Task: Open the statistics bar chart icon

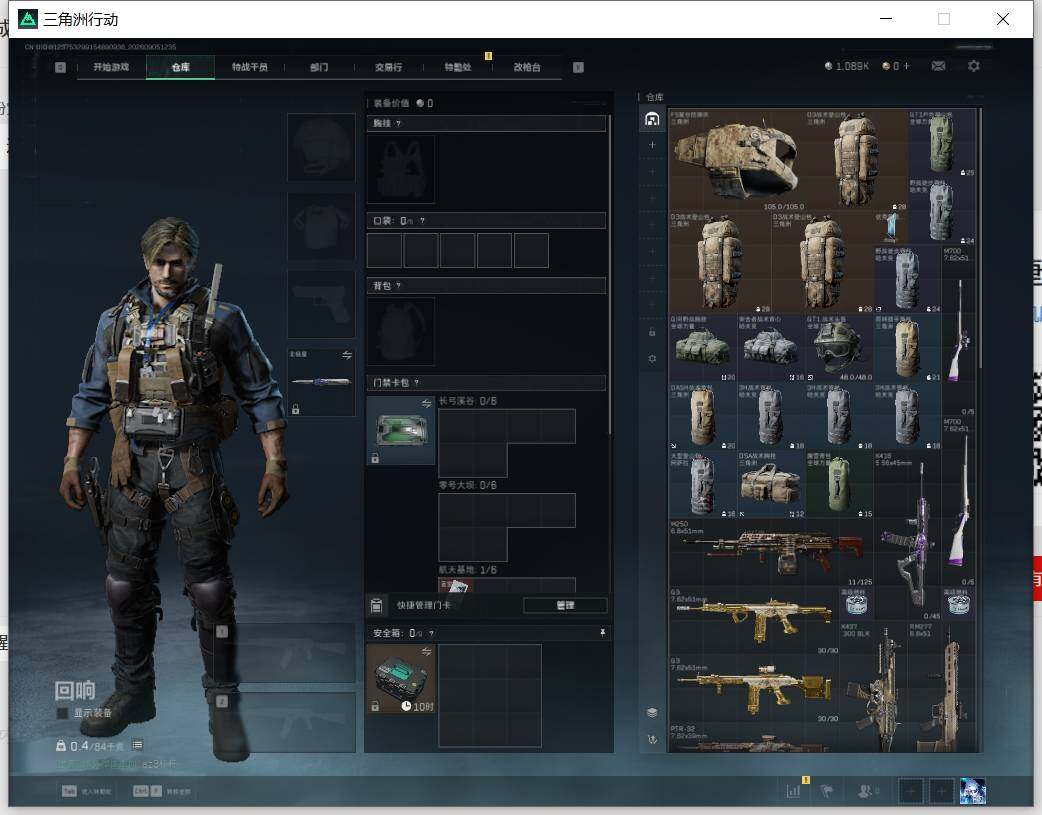Action: point(793,790)
